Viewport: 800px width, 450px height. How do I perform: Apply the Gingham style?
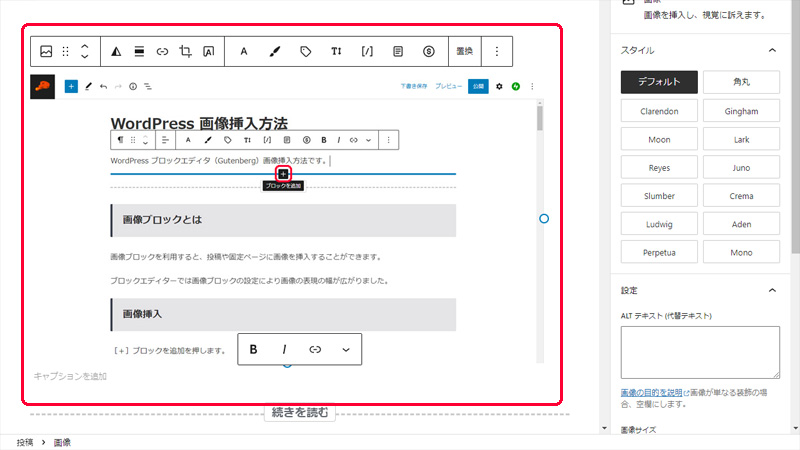pyautogui.click(x=741, y=111)
